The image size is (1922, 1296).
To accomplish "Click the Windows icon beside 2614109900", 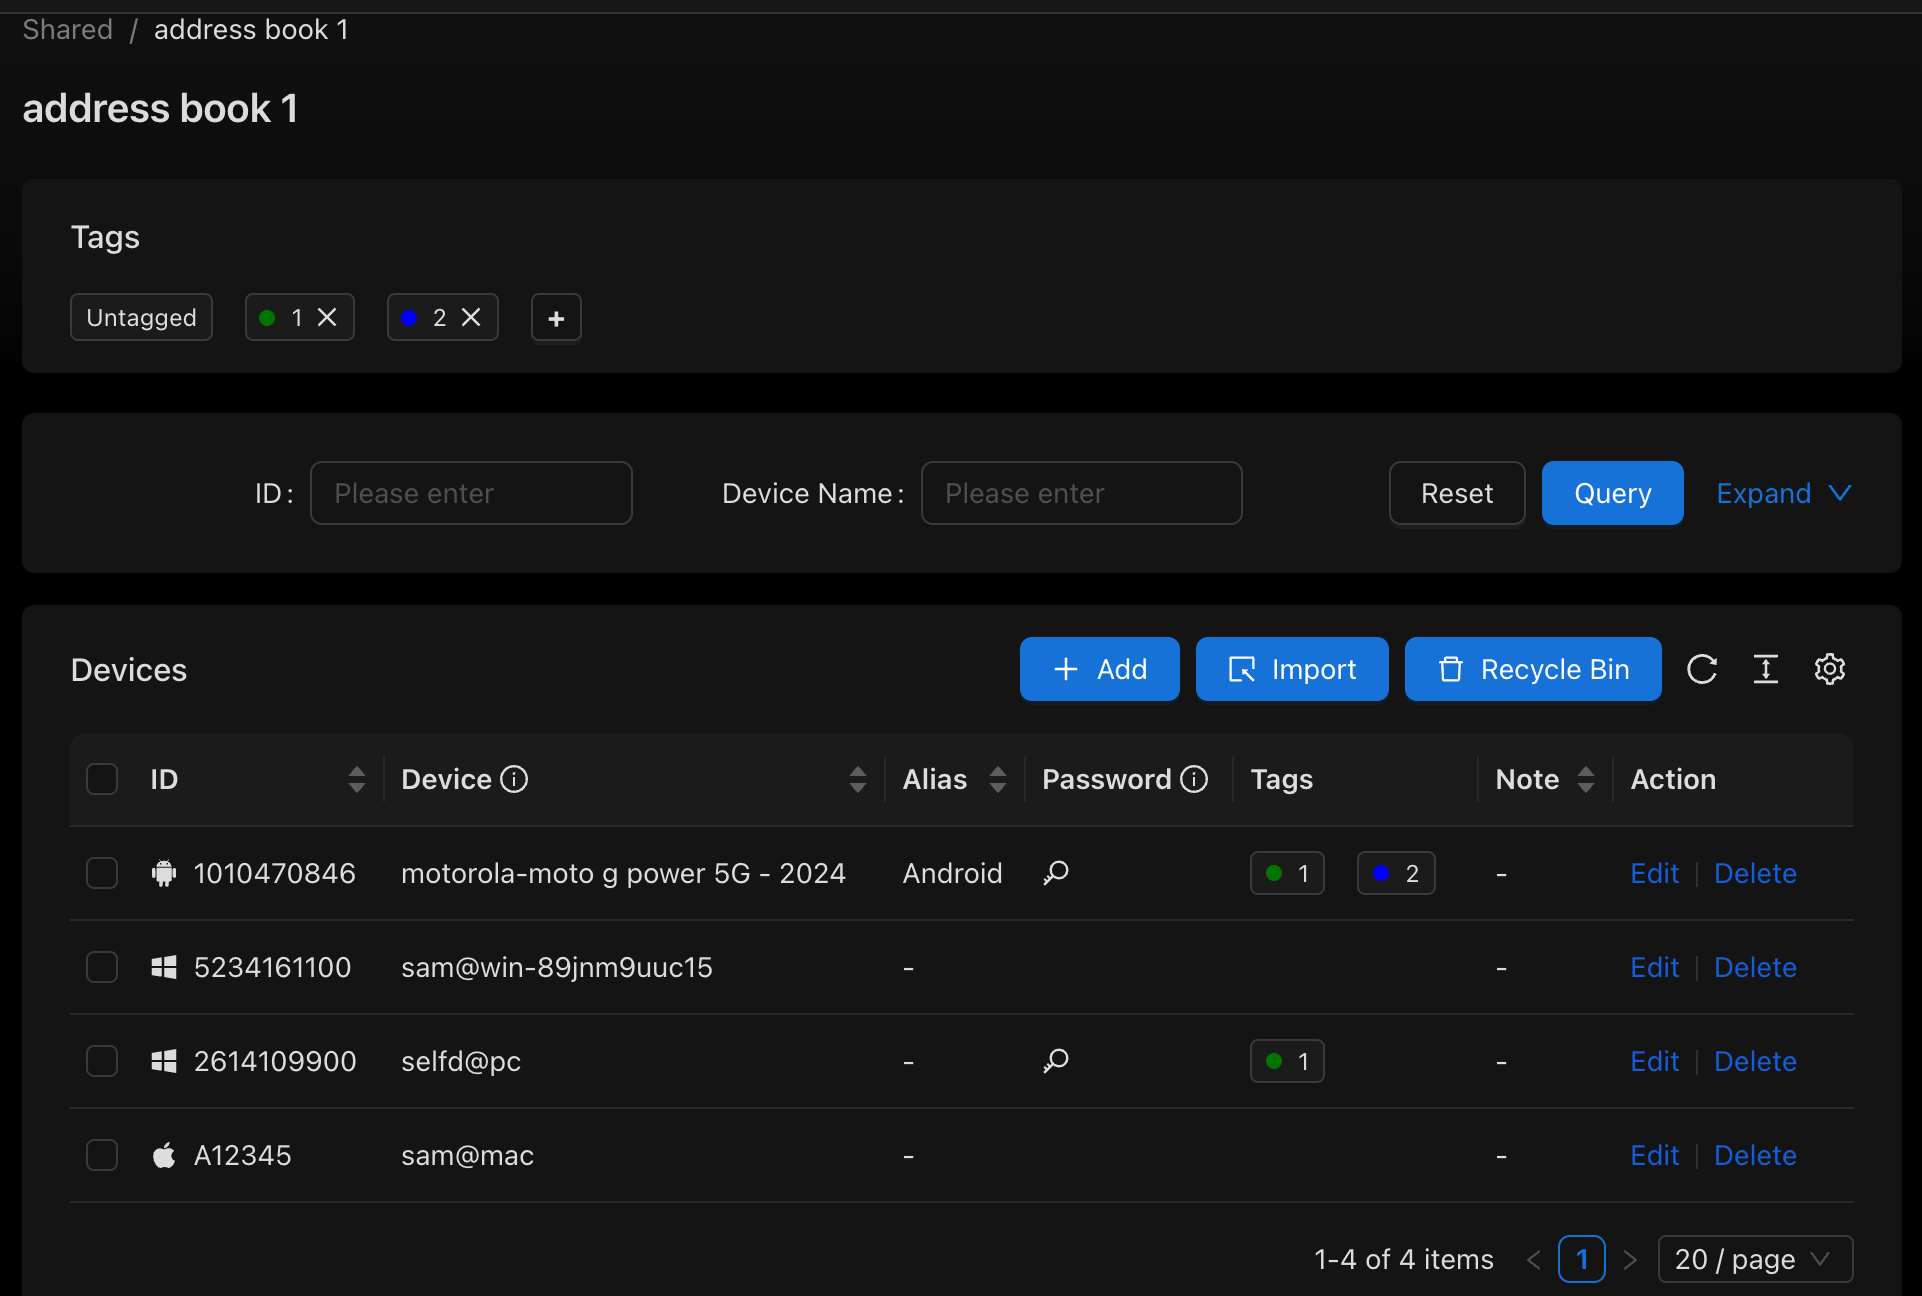I will pos(164,1061).
